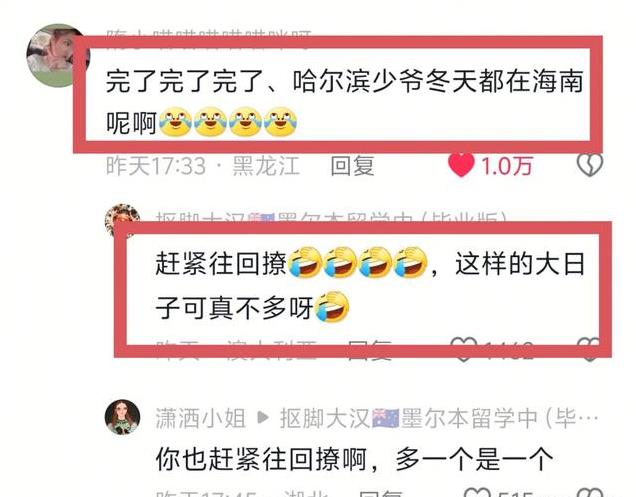The height and width of the screenshot is (497, 636).
Task: Tap the 1.0万 like count
Action: pos(507,166)
